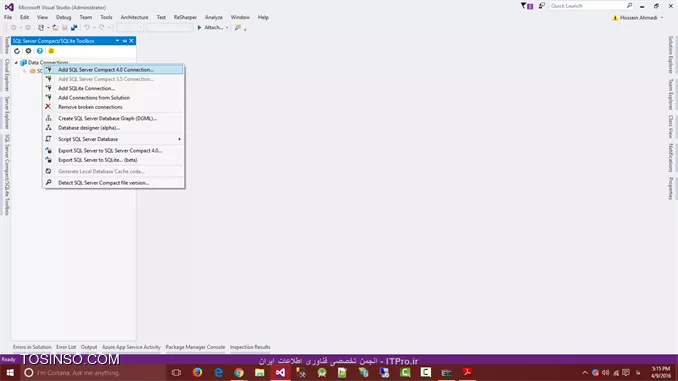Open the Azure App Service Activity tab
This screenshot has height=381, width=678.
(131, 347)
